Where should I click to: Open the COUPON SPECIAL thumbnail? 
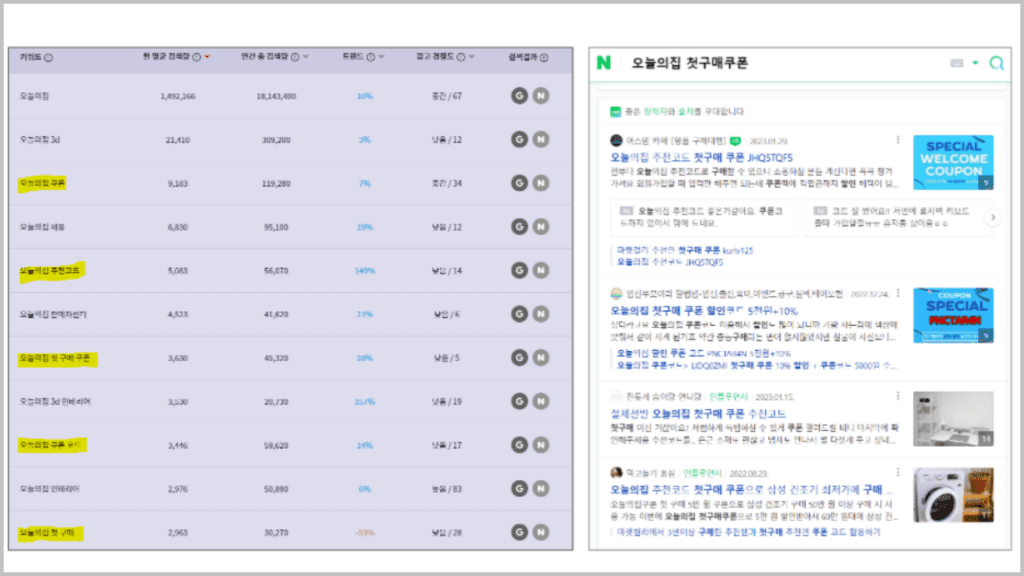(953, 315)
